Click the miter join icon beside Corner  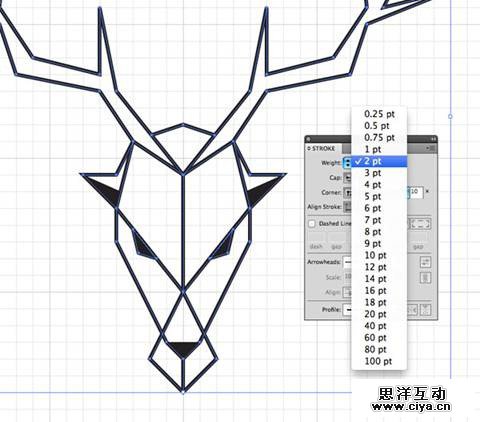click(348, 192)
